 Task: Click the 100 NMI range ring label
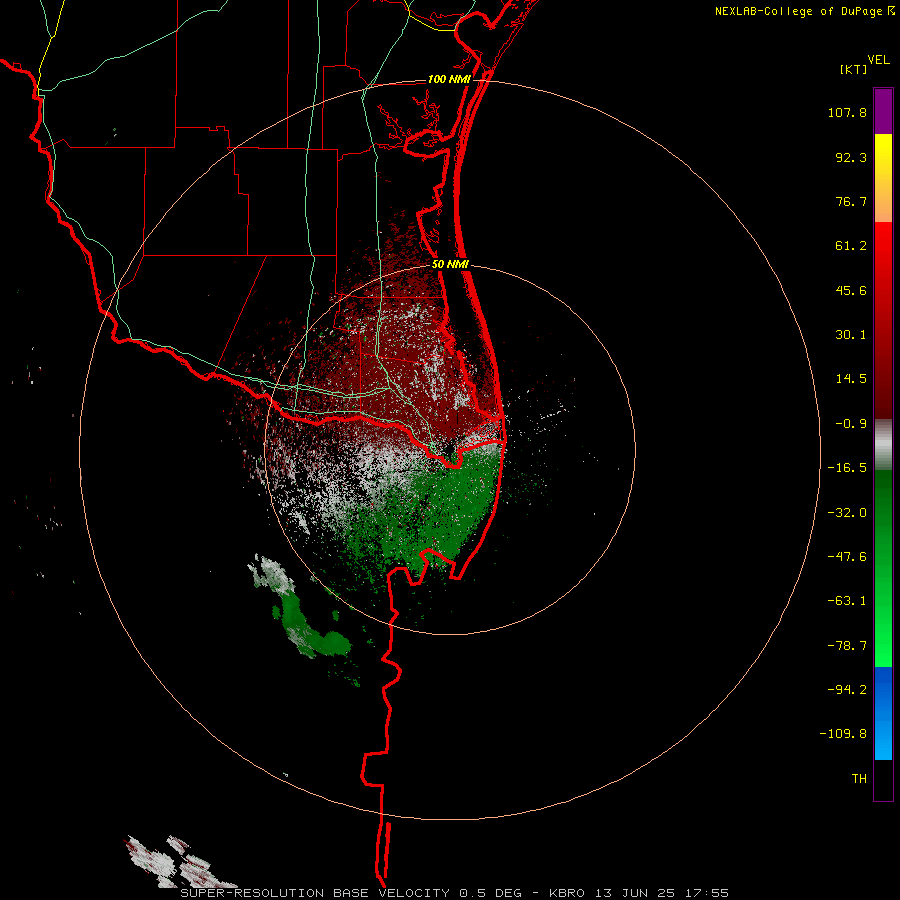click(449, 79)
